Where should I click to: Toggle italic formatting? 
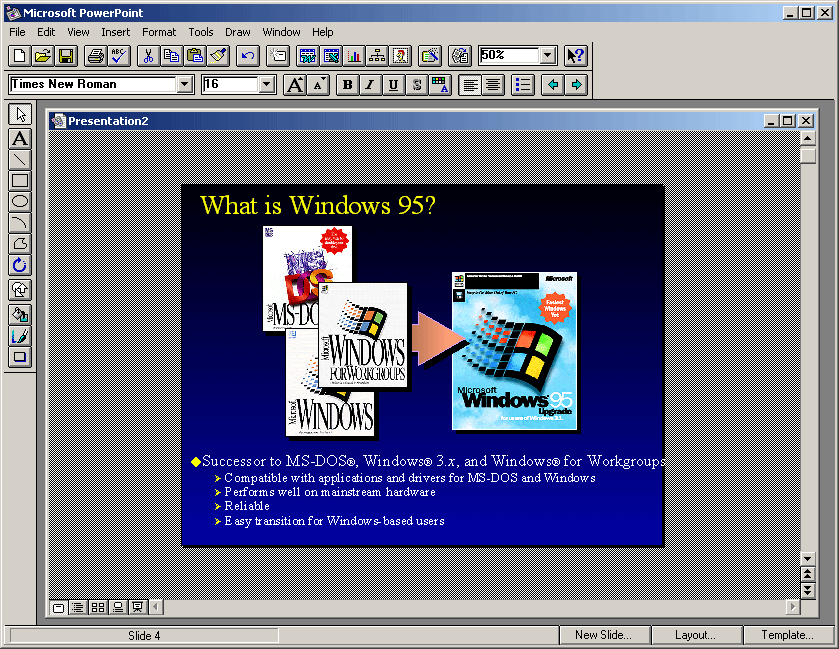[x=370, y=85]
